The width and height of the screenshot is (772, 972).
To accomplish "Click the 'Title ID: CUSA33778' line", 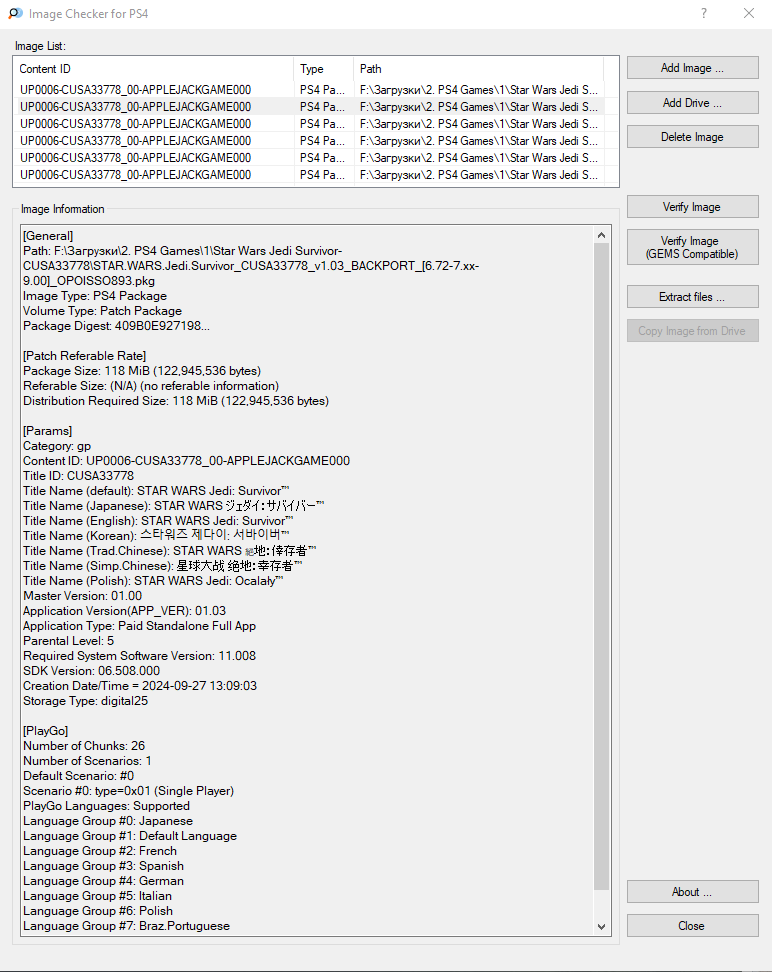I will click(x=78, y=476).
